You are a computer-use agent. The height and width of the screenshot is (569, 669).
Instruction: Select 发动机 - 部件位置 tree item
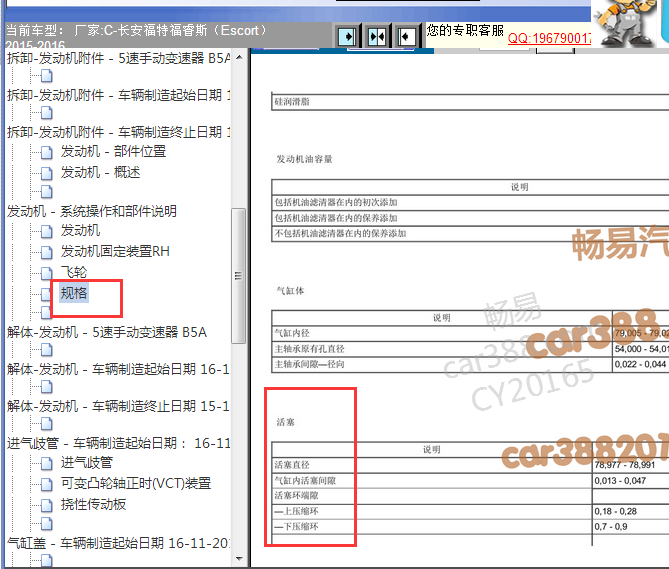[113, 151]
